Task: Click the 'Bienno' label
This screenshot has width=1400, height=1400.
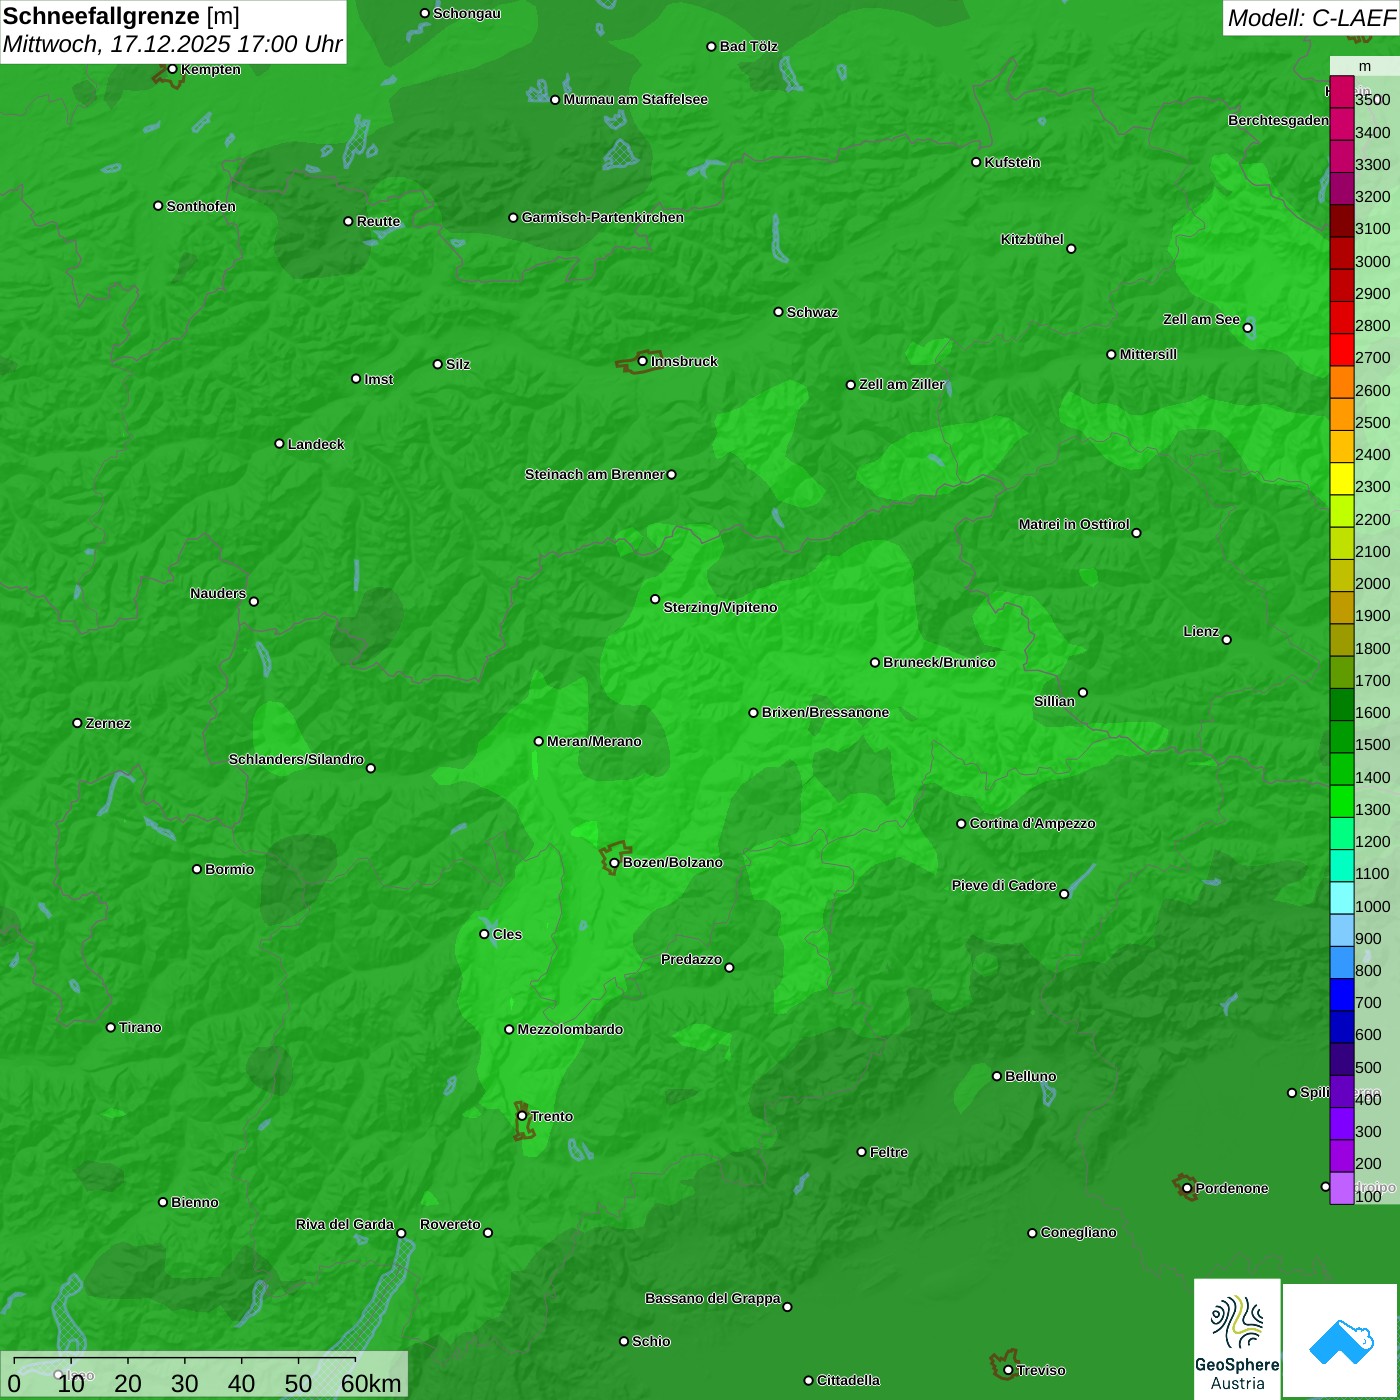Action: 194,1202
